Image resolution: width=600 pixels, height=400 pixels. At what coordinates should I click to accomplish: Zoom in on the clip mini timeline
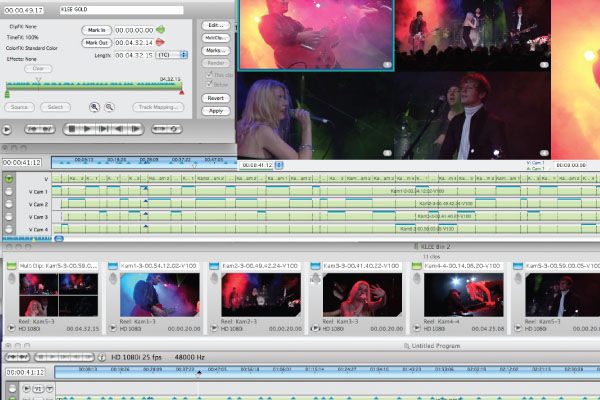[x=94, y=107]
